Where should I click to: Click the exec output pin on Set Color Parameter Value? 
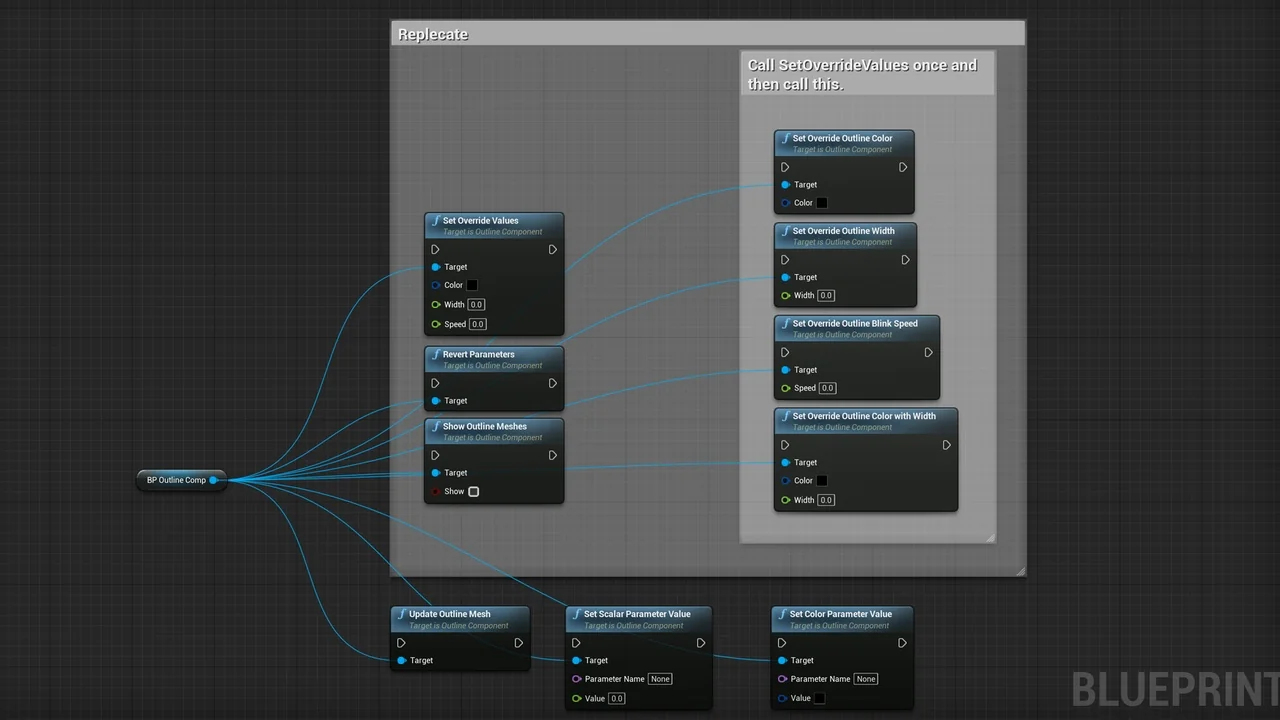tap(901, 643)
